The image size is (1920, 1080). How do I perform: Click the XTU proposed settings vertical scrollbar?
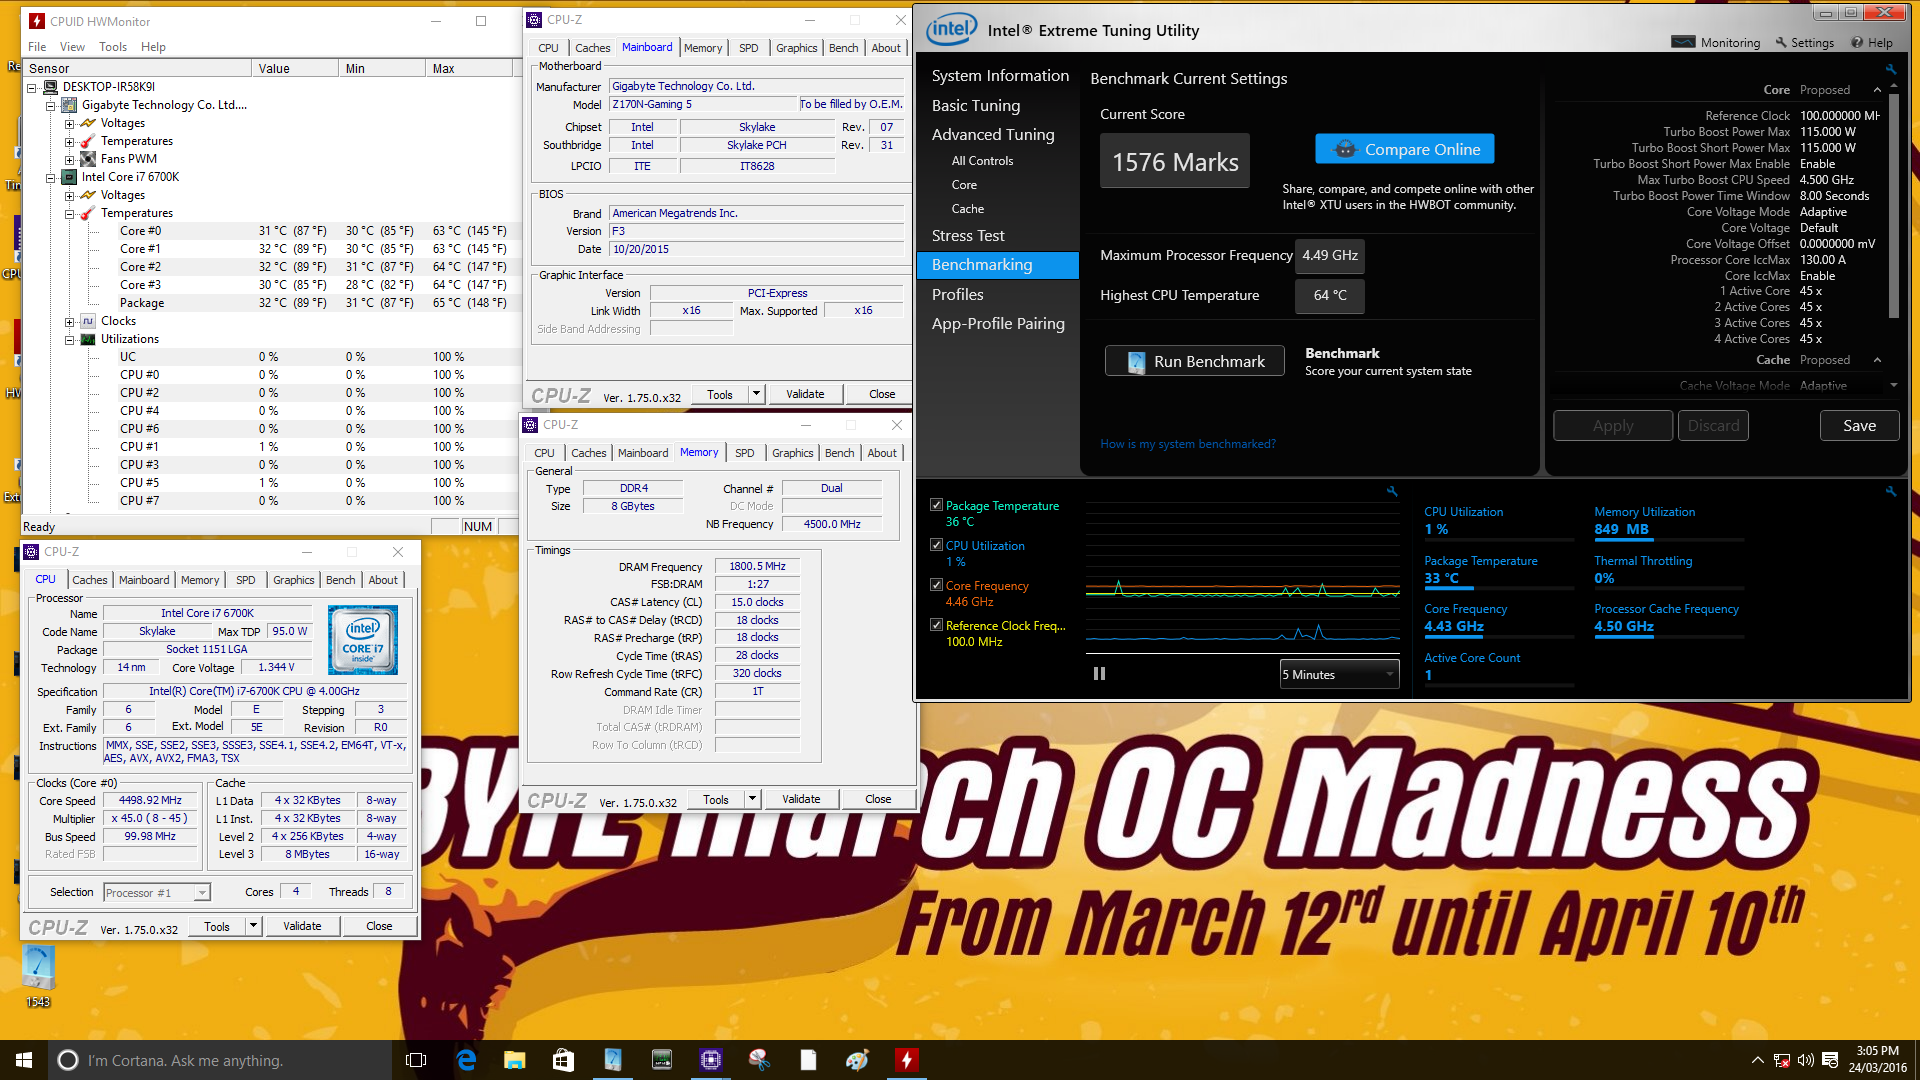1892,205
